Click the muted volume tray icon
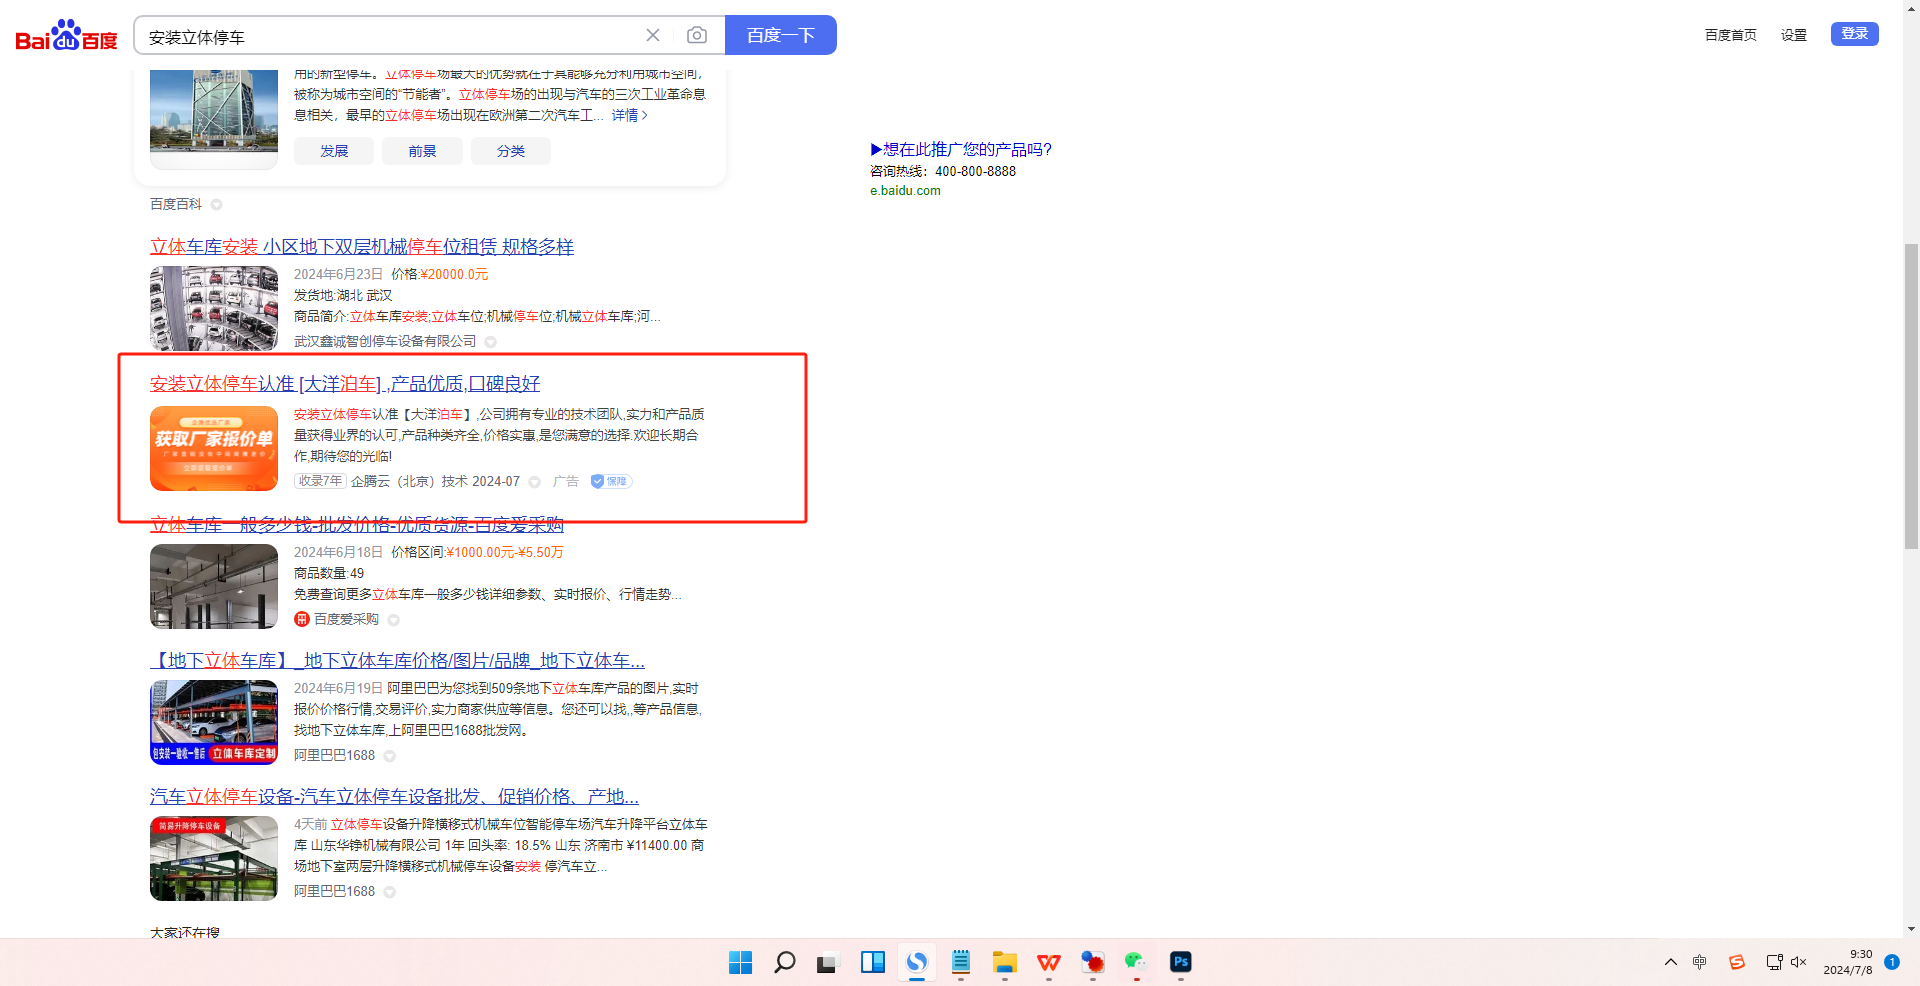Image resolution: width=1920 pixels, height=986 pixels. click(x=1799, y=962)
